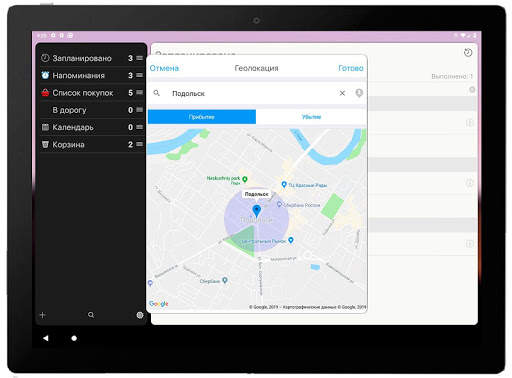512x378 pixels.
Task: Click the Google map copyright text
Action: pyautogui.click(x=307, y=307)
